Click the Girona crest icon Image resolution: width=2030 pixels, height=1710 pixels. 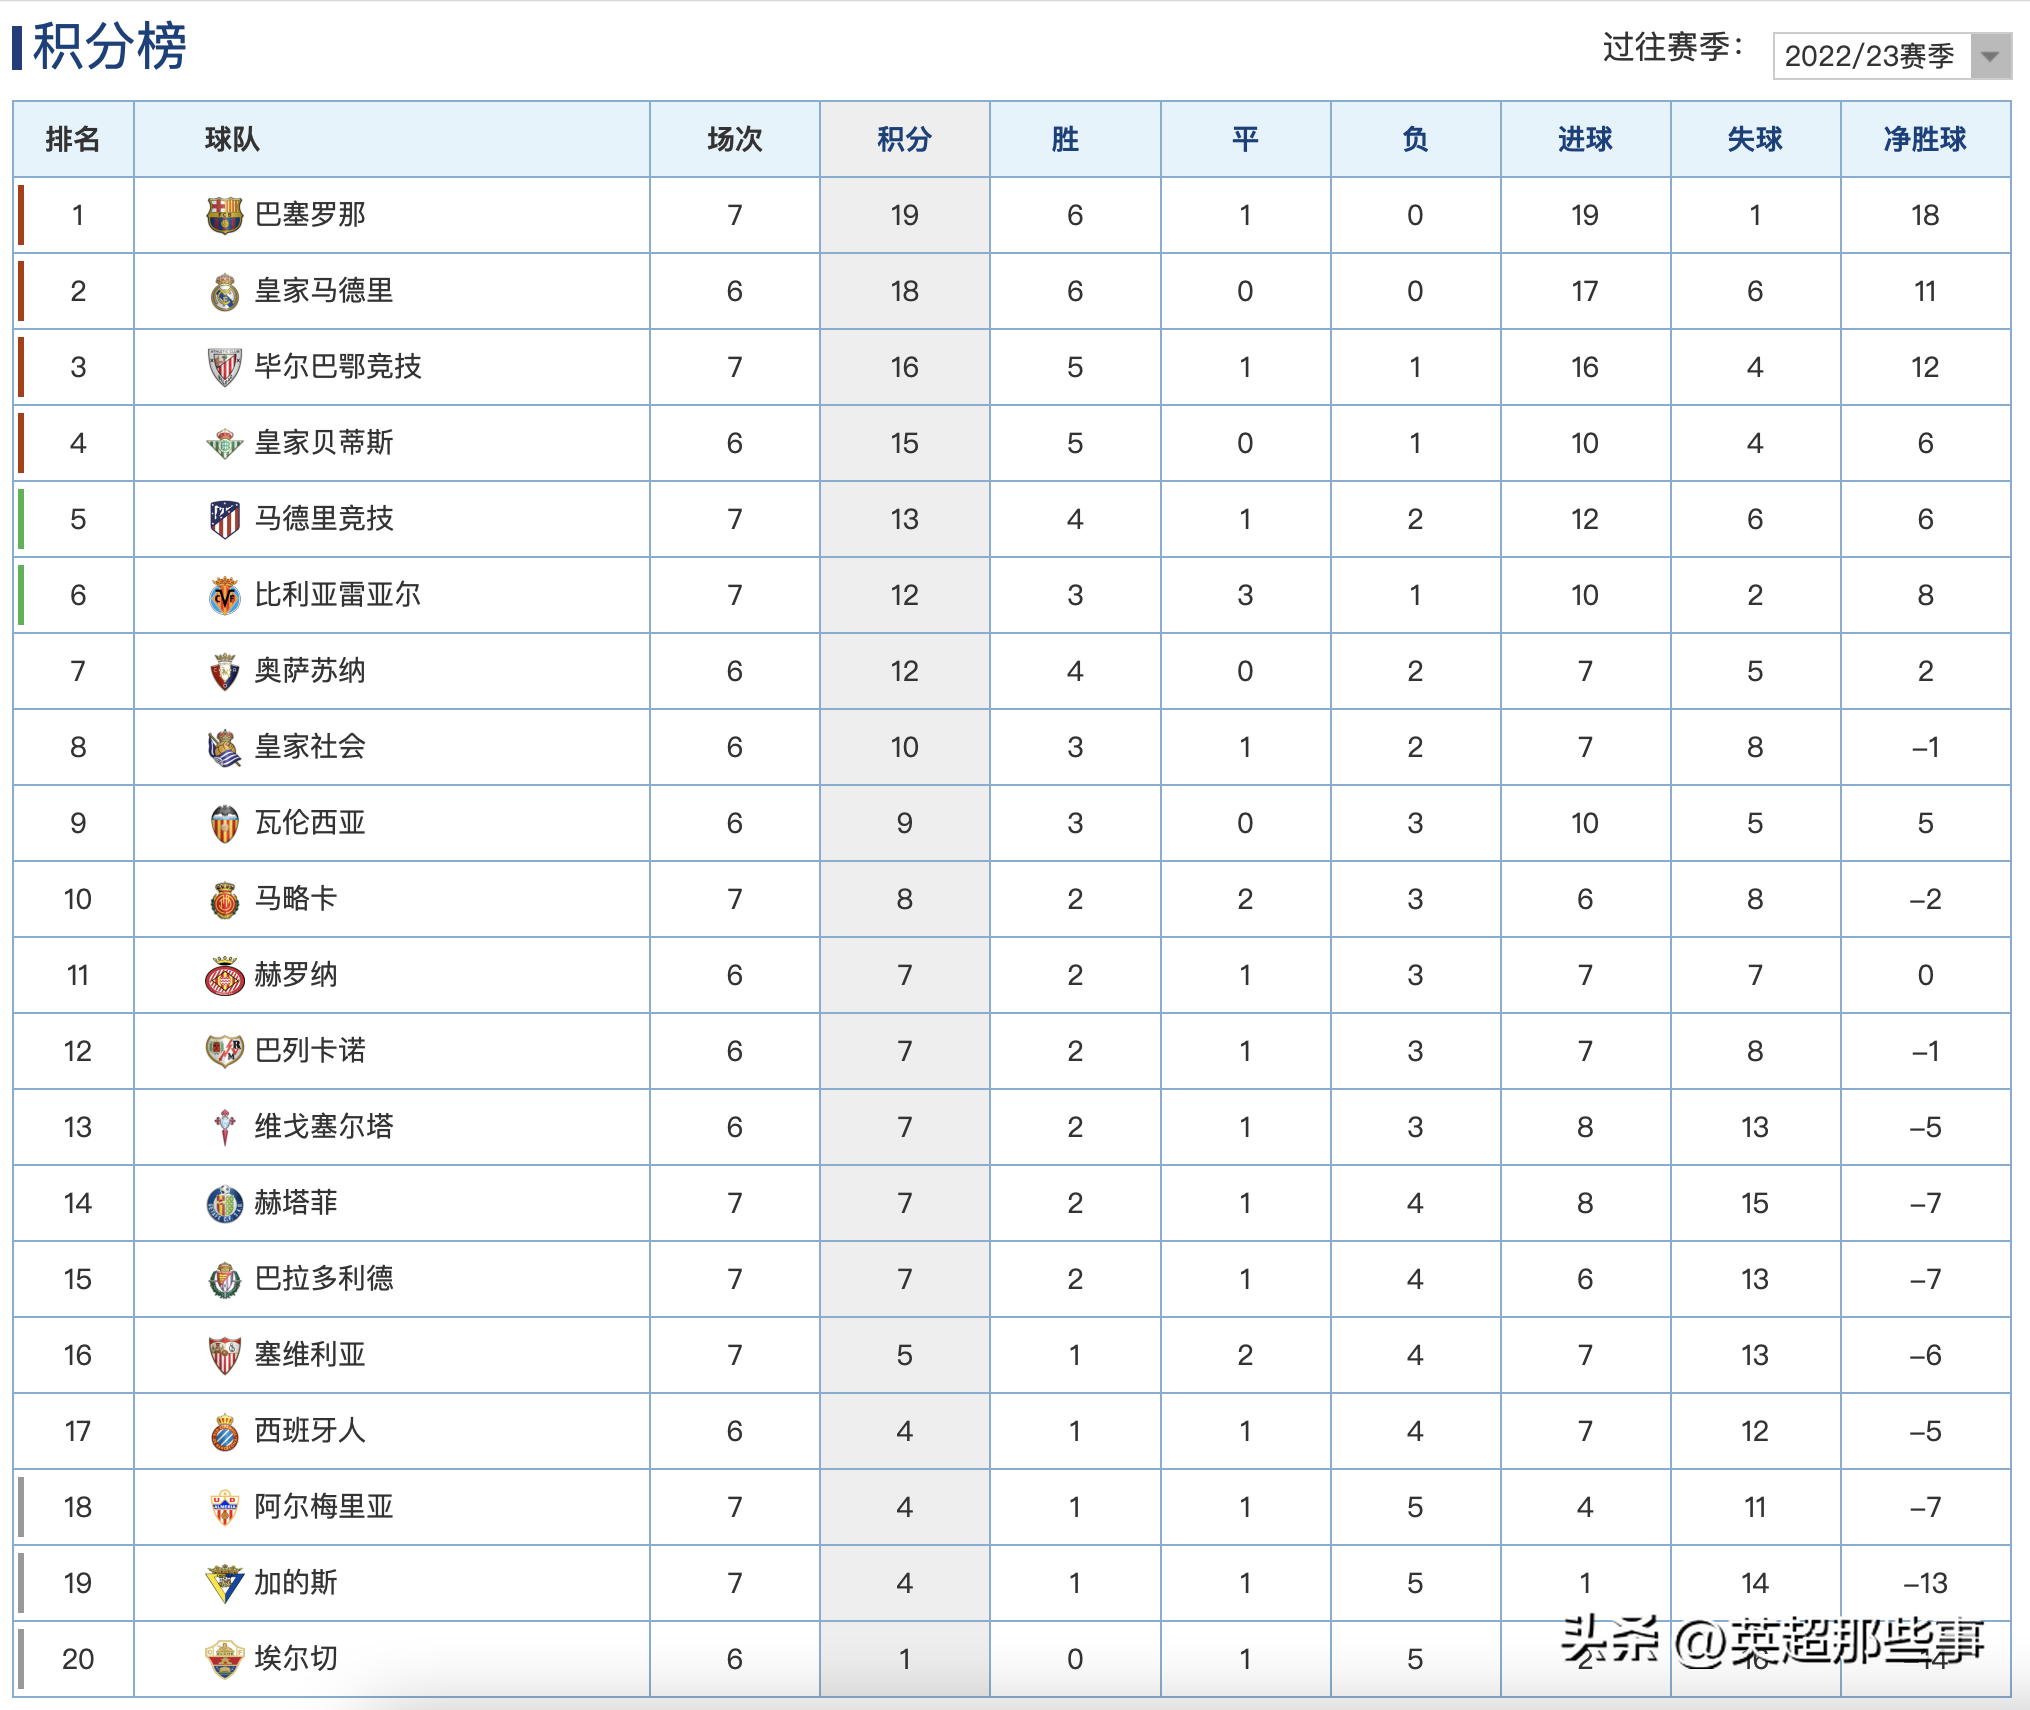[x=225, y=976]
